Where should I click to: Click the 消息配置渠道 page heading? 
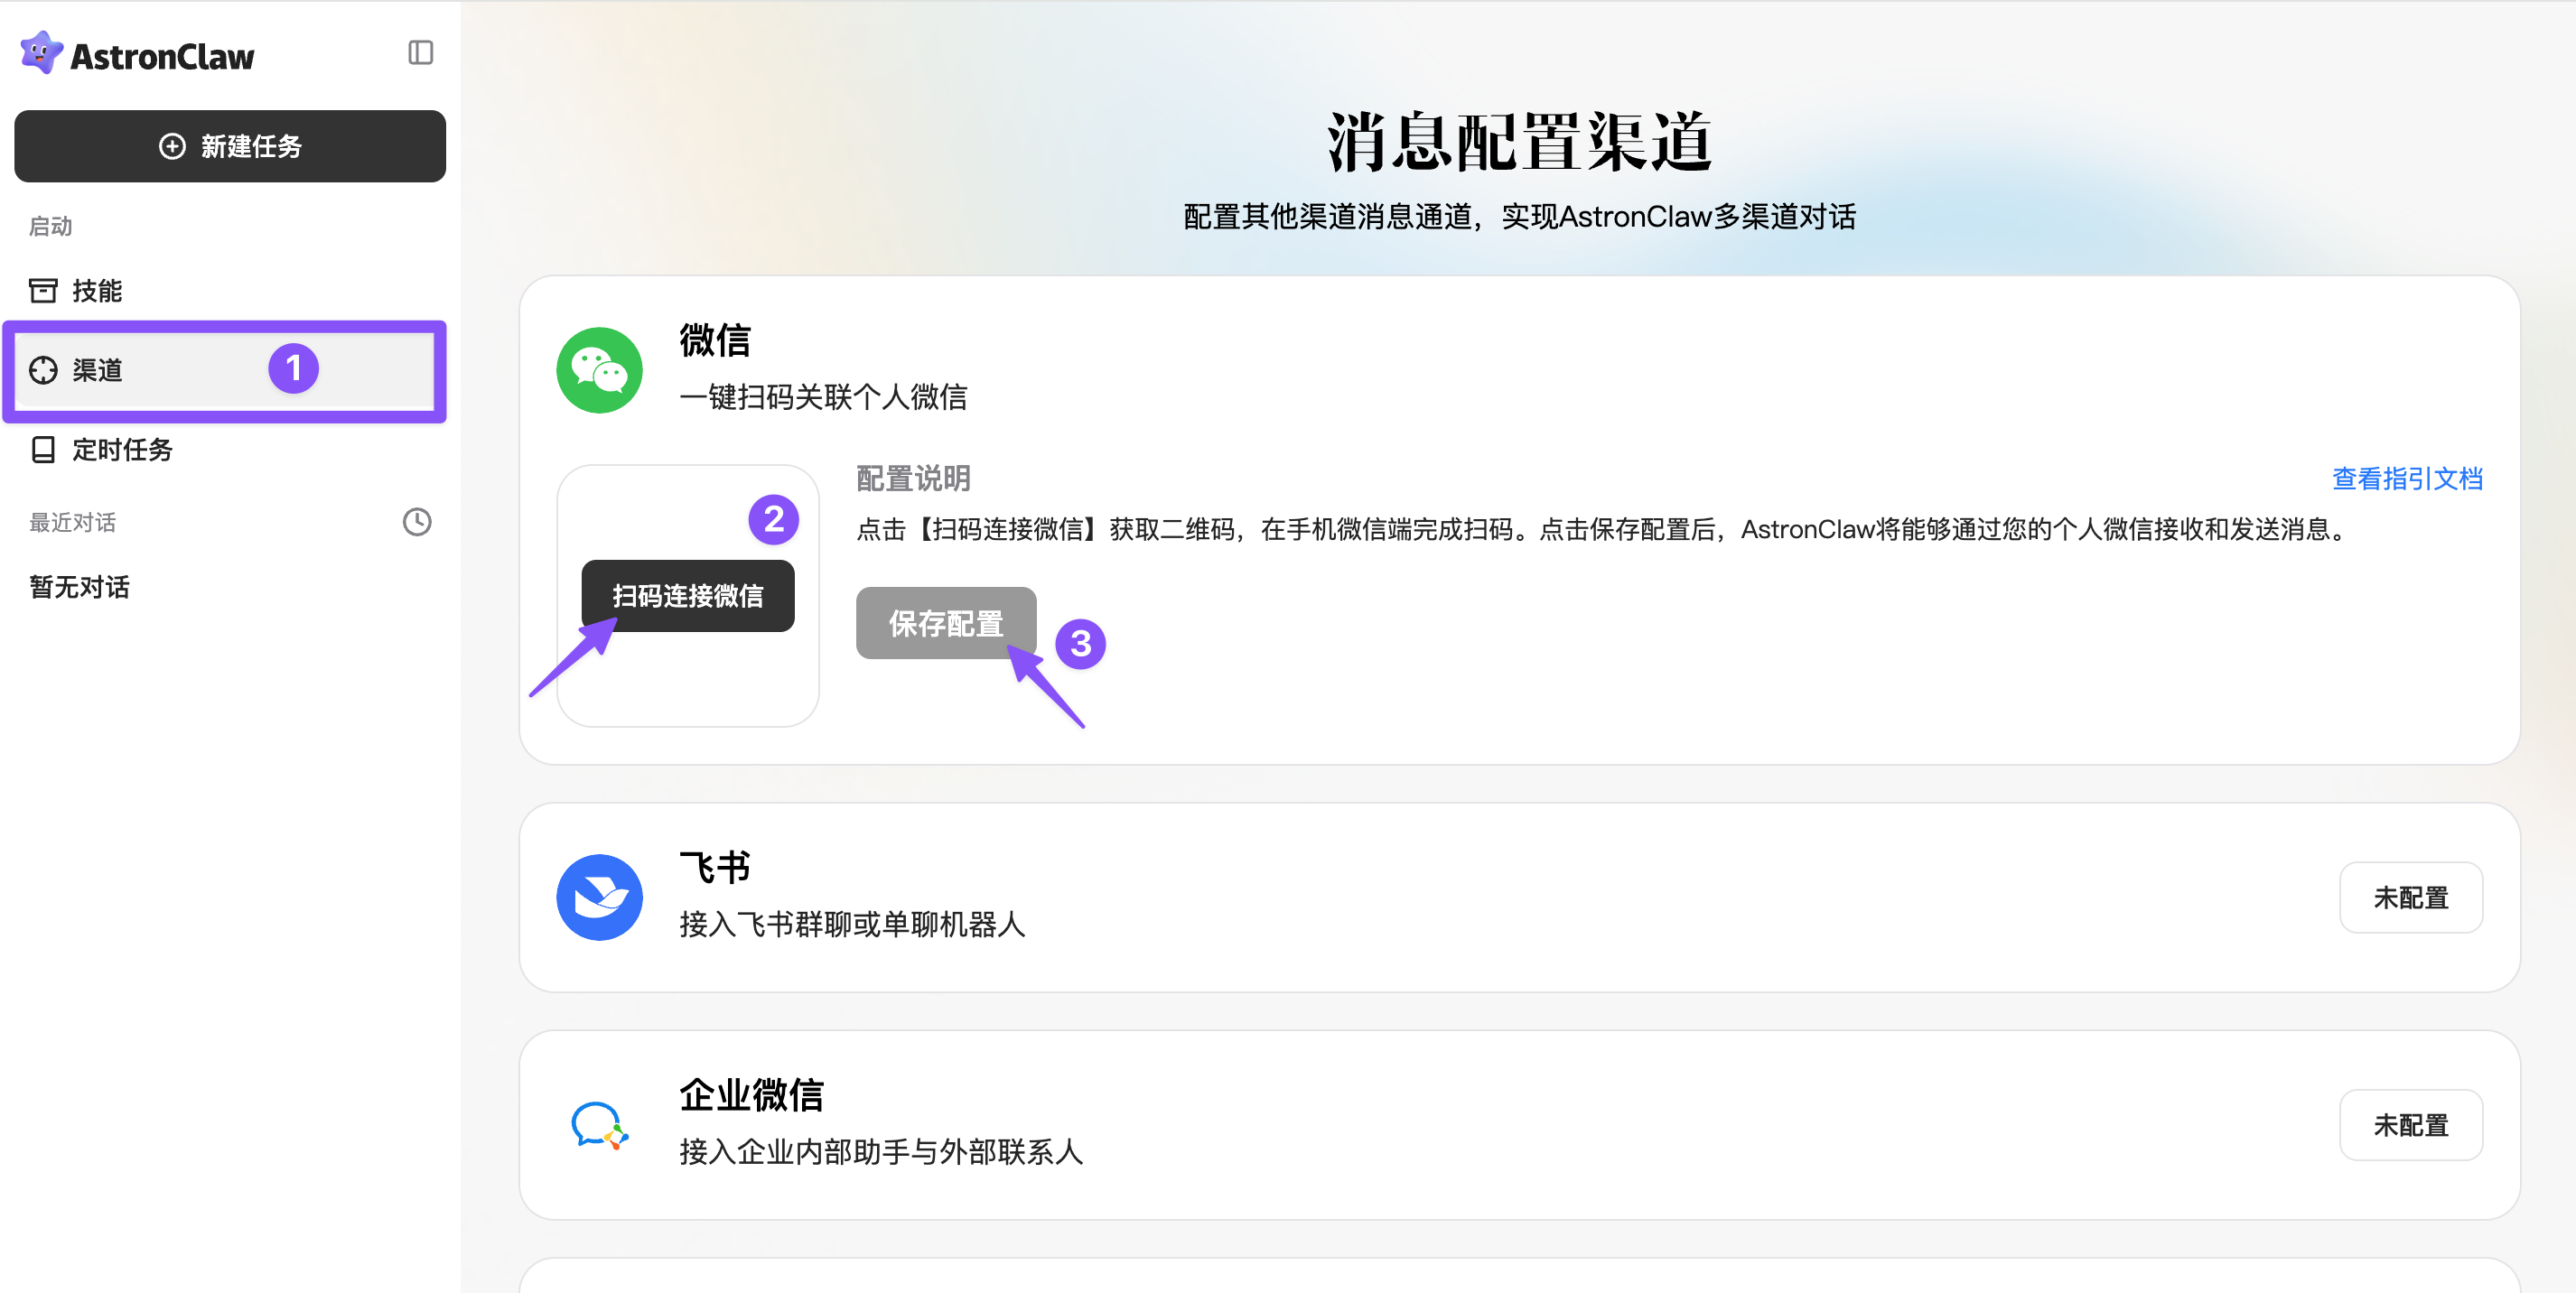1520,141
